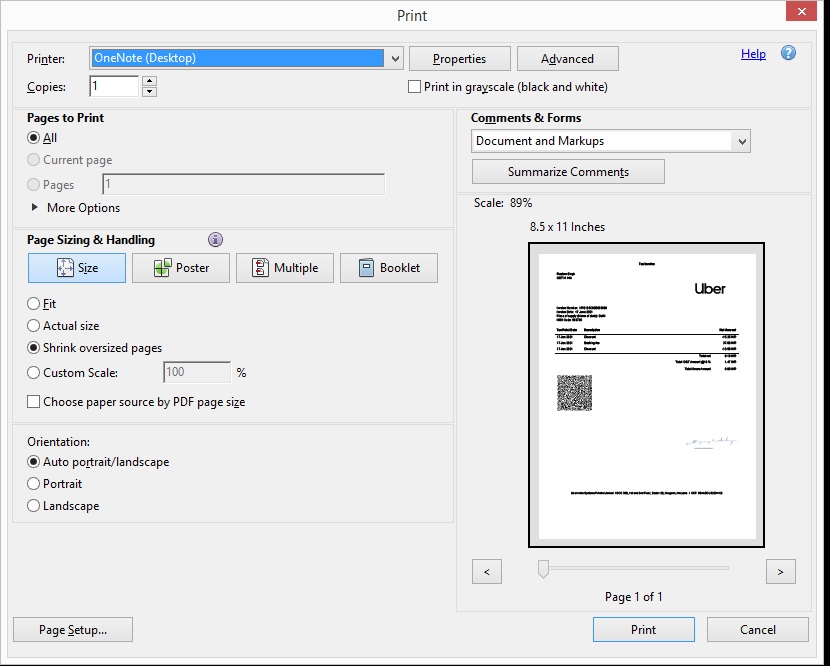Enable Print in grayscale checkbox
This screenshot has height=666, width=830.
pyautogui.click(x=414, y=87)
